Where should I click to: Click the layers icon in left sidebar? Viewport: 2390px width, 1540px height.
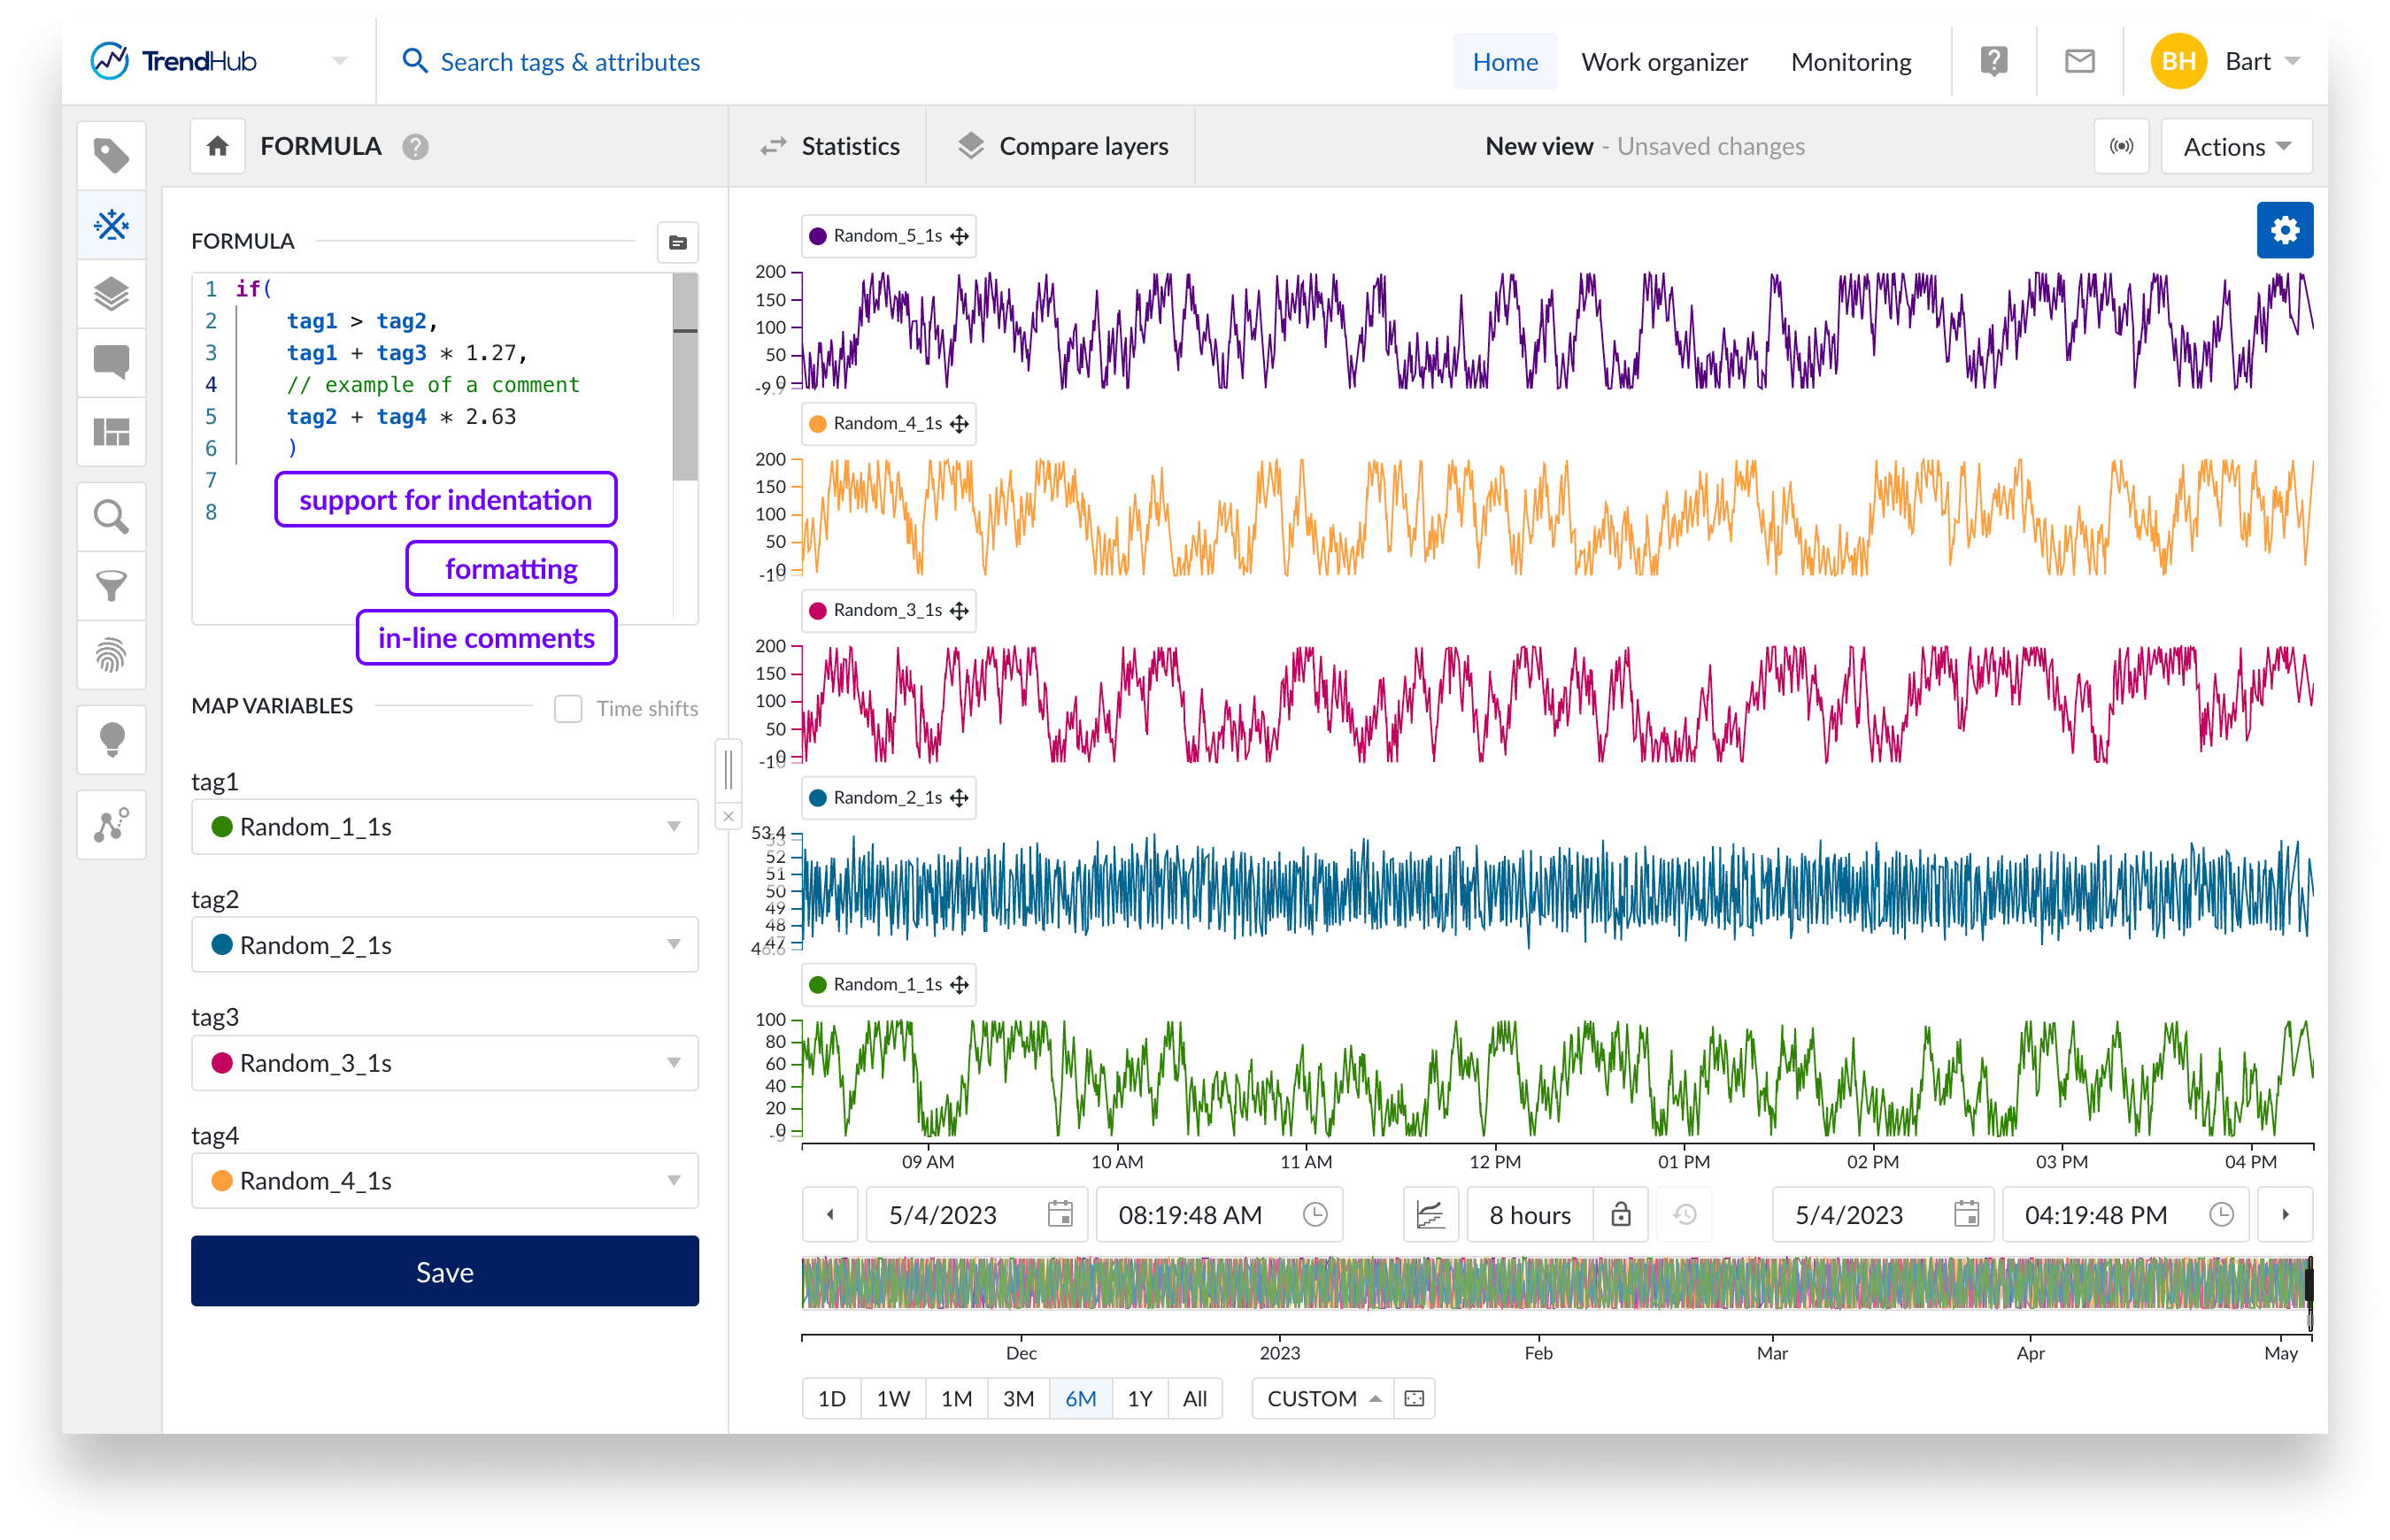click(x=111, y=294)
